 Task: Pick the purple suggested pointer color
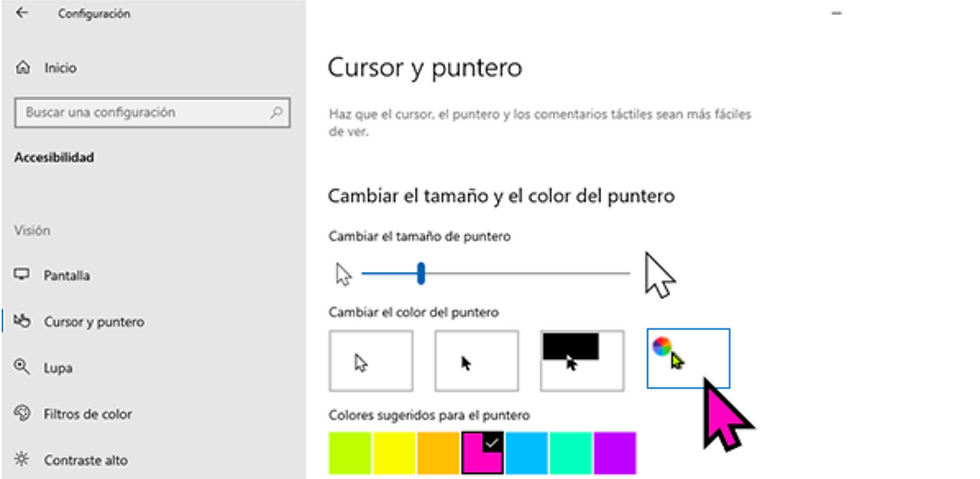[615, 453]
